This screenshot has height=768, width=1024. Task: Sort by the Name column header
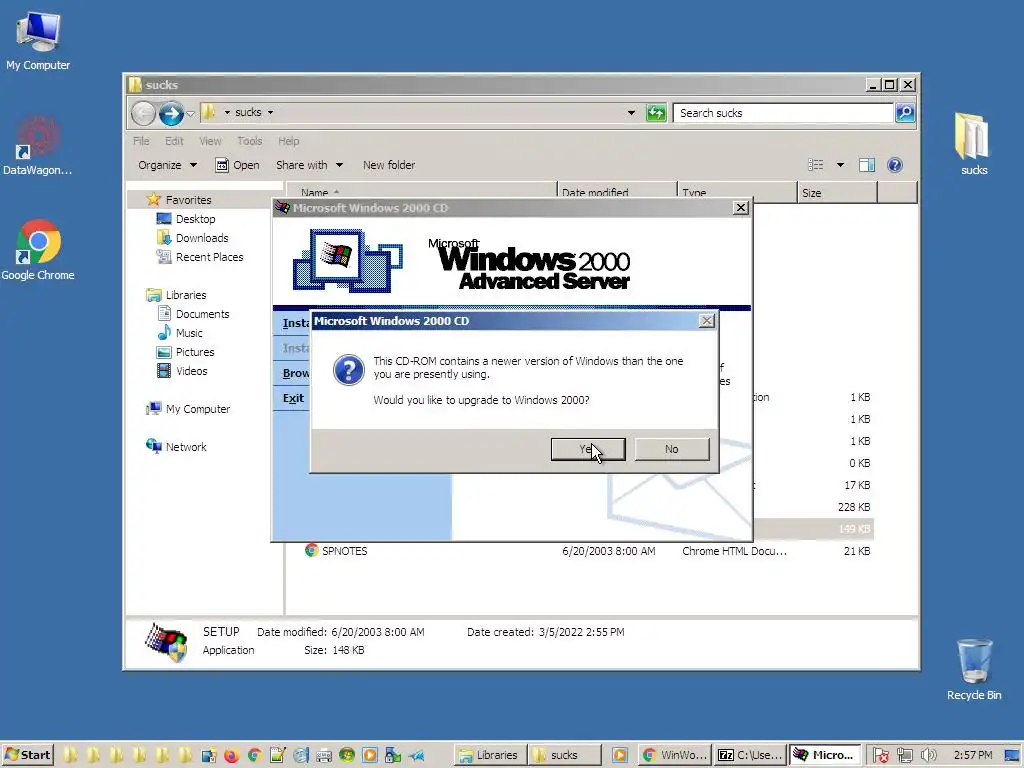423,192
